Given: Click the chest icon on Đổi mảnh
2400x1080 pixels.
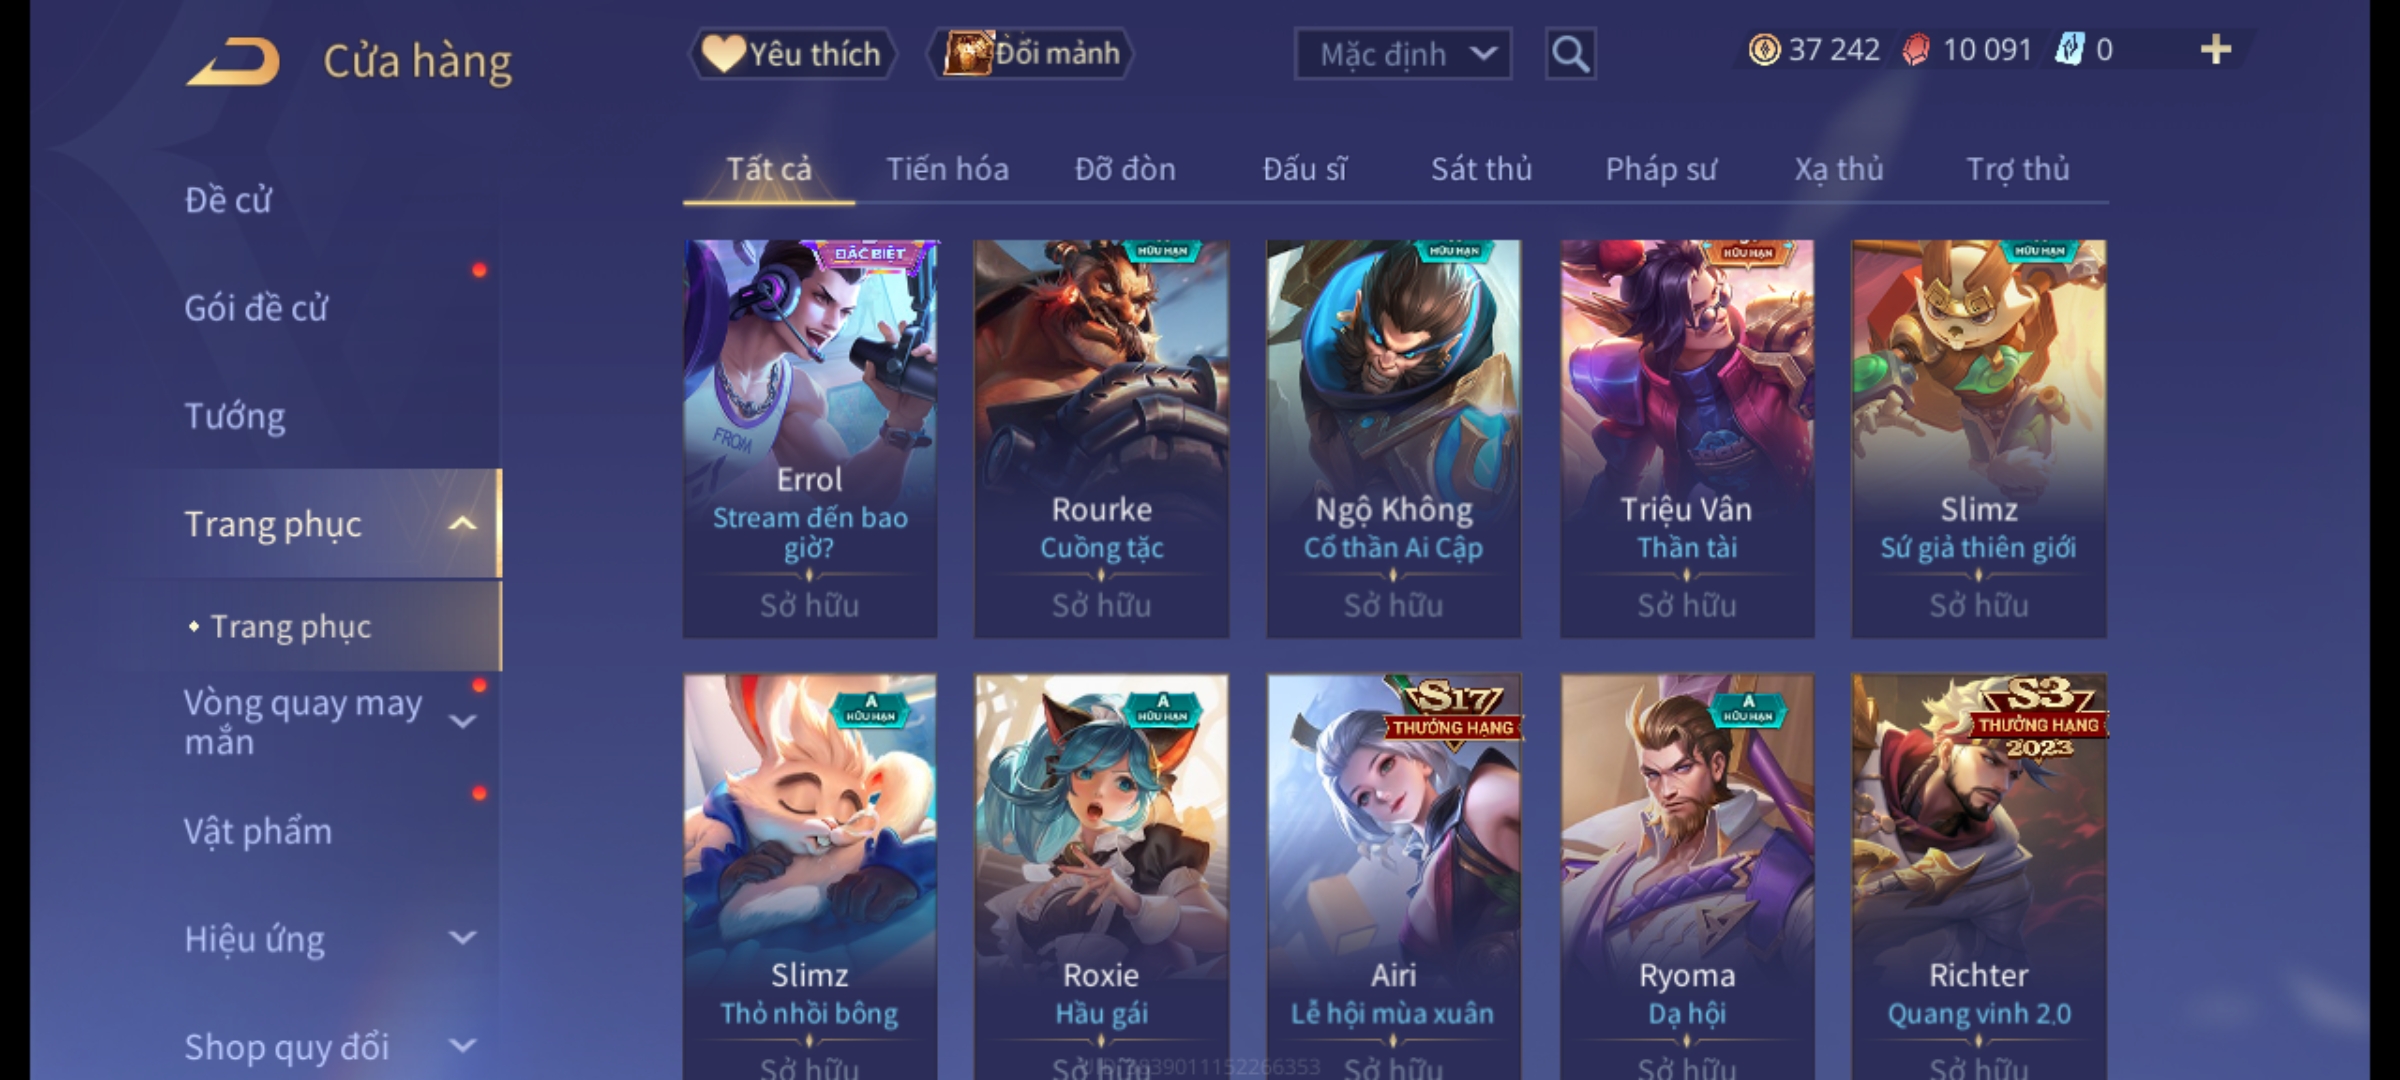Looking at the screenshot, I should 967,53.
